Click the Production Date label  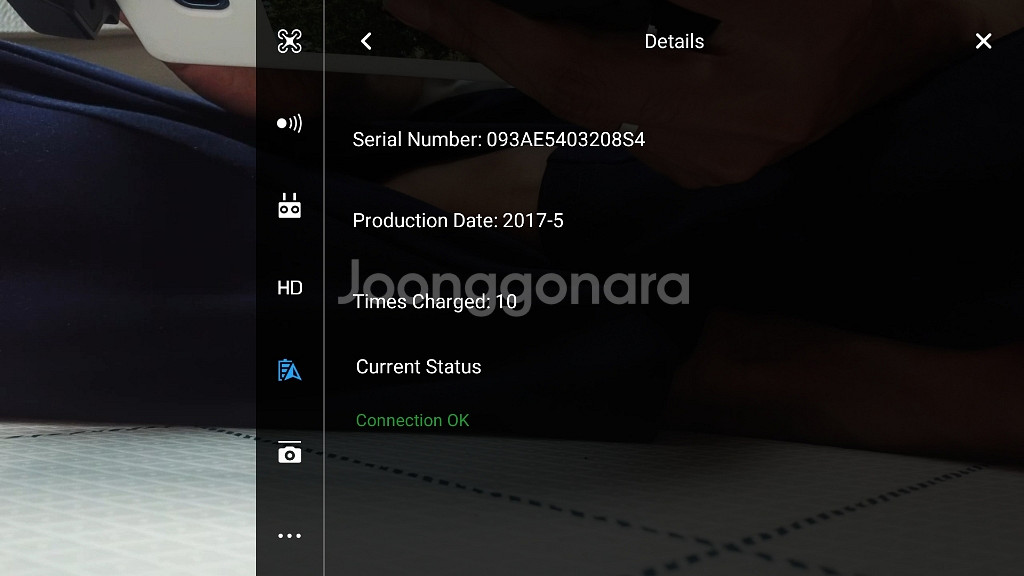point(425,221)
